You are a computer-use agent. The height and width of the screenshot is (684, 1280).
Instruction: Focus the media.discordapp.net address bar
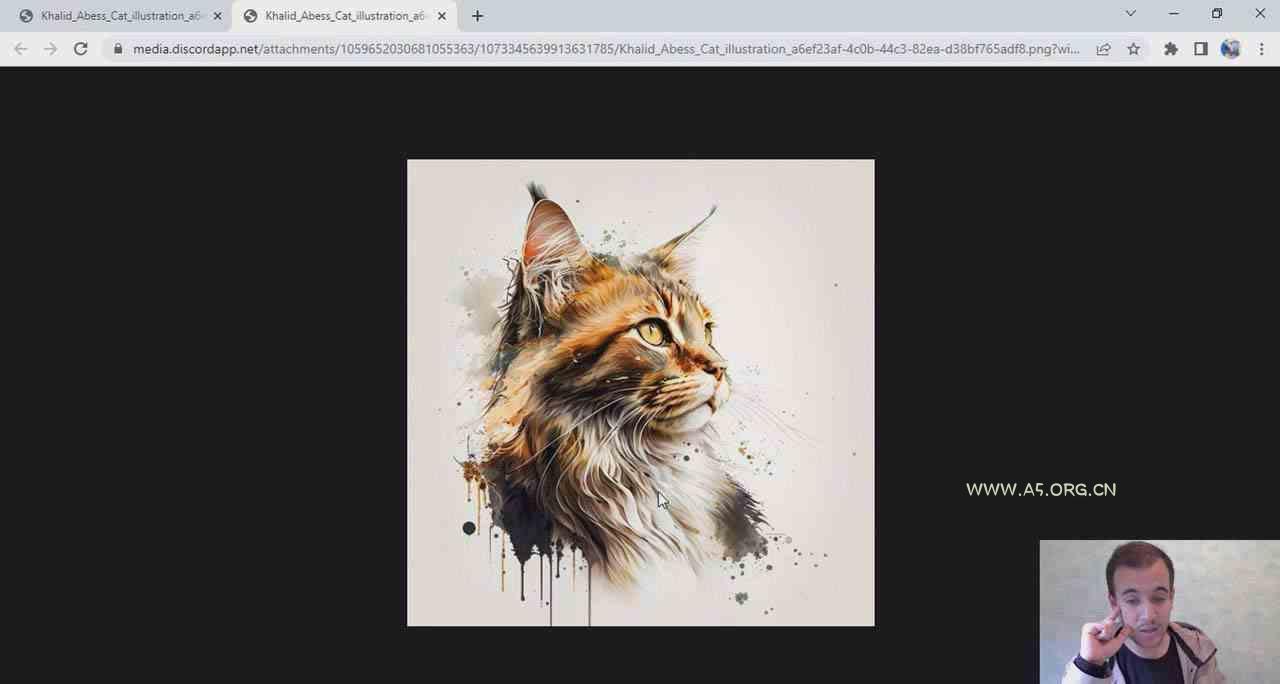(600, 49)
